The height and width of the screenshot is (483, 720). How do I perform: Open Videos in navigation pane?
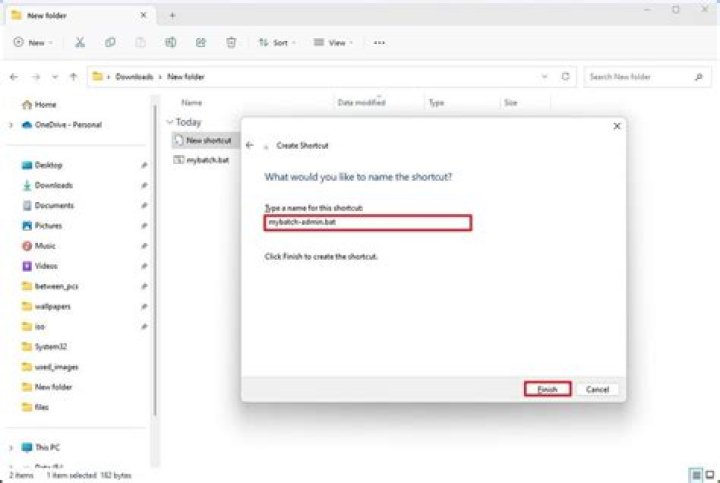coord(40,266)
